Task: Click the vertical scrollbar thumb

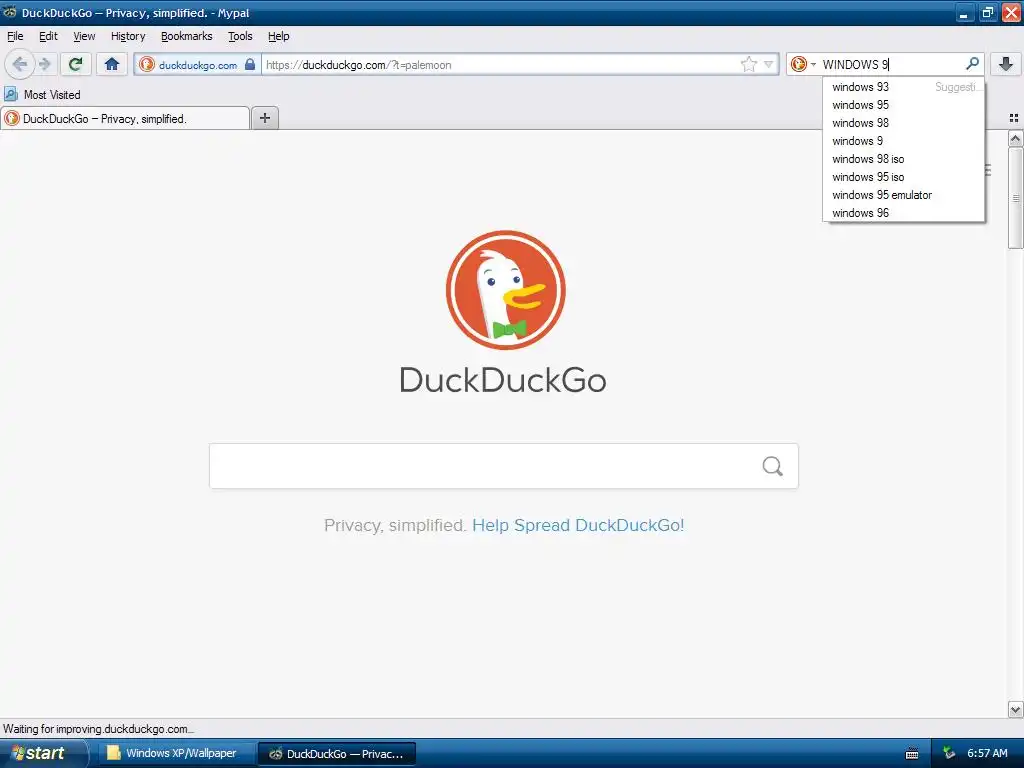Action: point(1015,198)
